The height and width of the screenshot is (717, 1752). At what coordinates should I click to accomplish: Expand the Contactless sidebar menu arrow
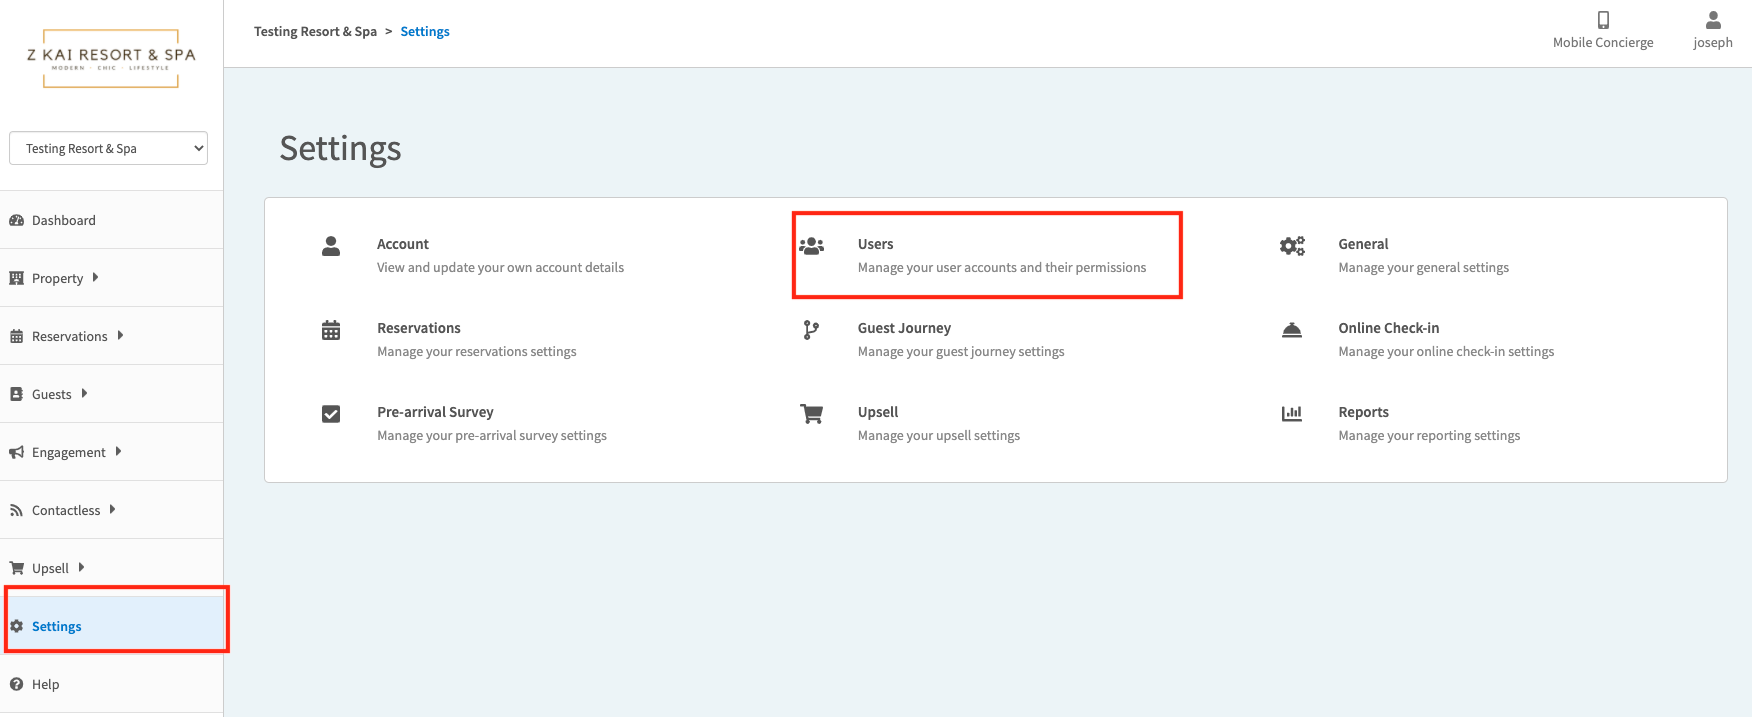[112, 510]
